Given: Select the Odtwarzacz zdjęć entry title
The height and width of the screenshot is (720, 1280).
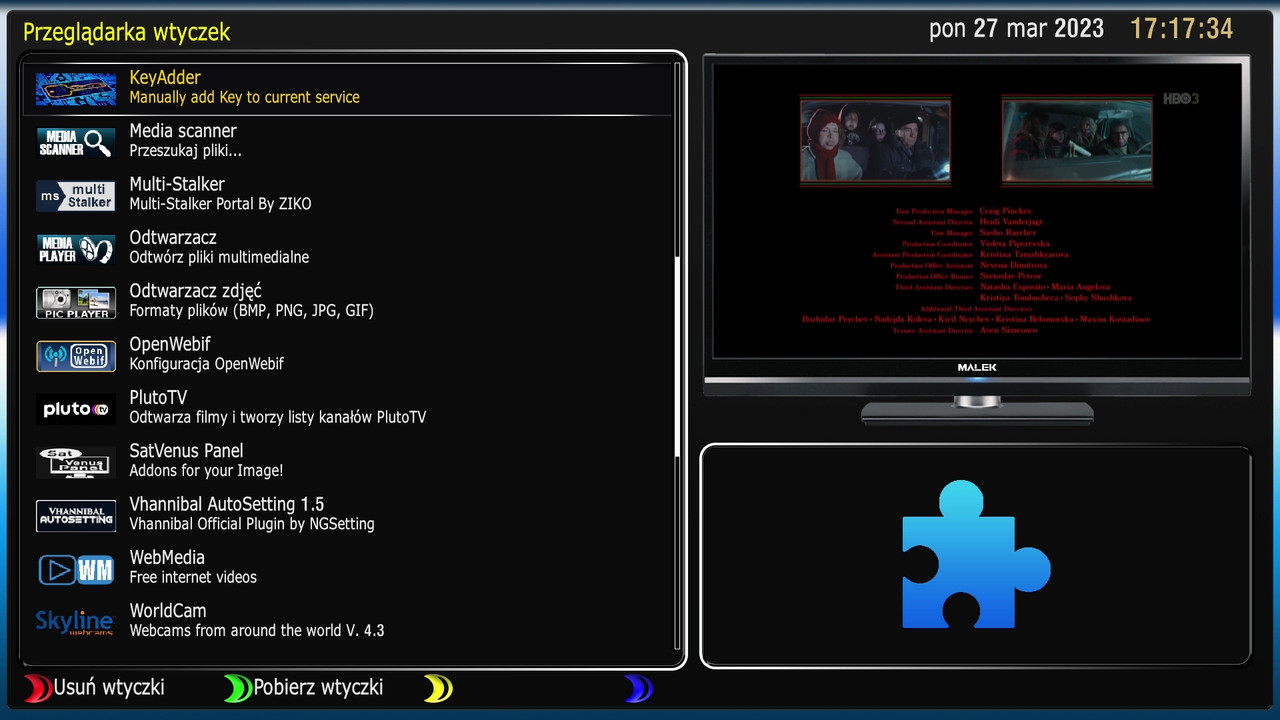Looking at the screenshot, I should (195, 291).
